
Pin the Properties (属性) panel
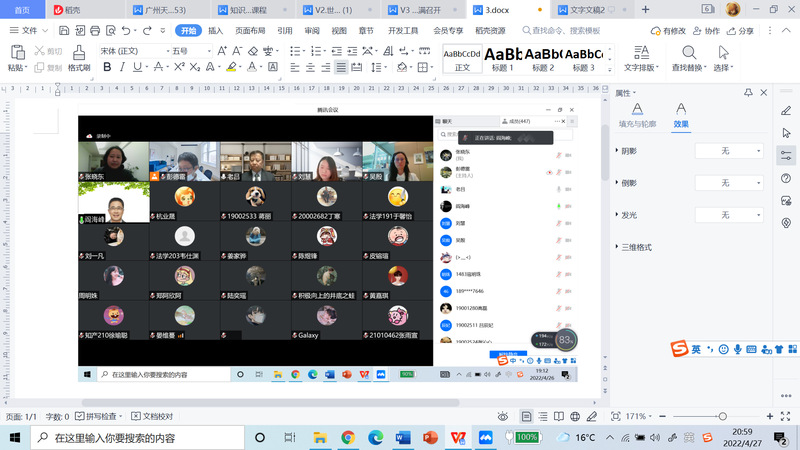click(x=748, y=93)
